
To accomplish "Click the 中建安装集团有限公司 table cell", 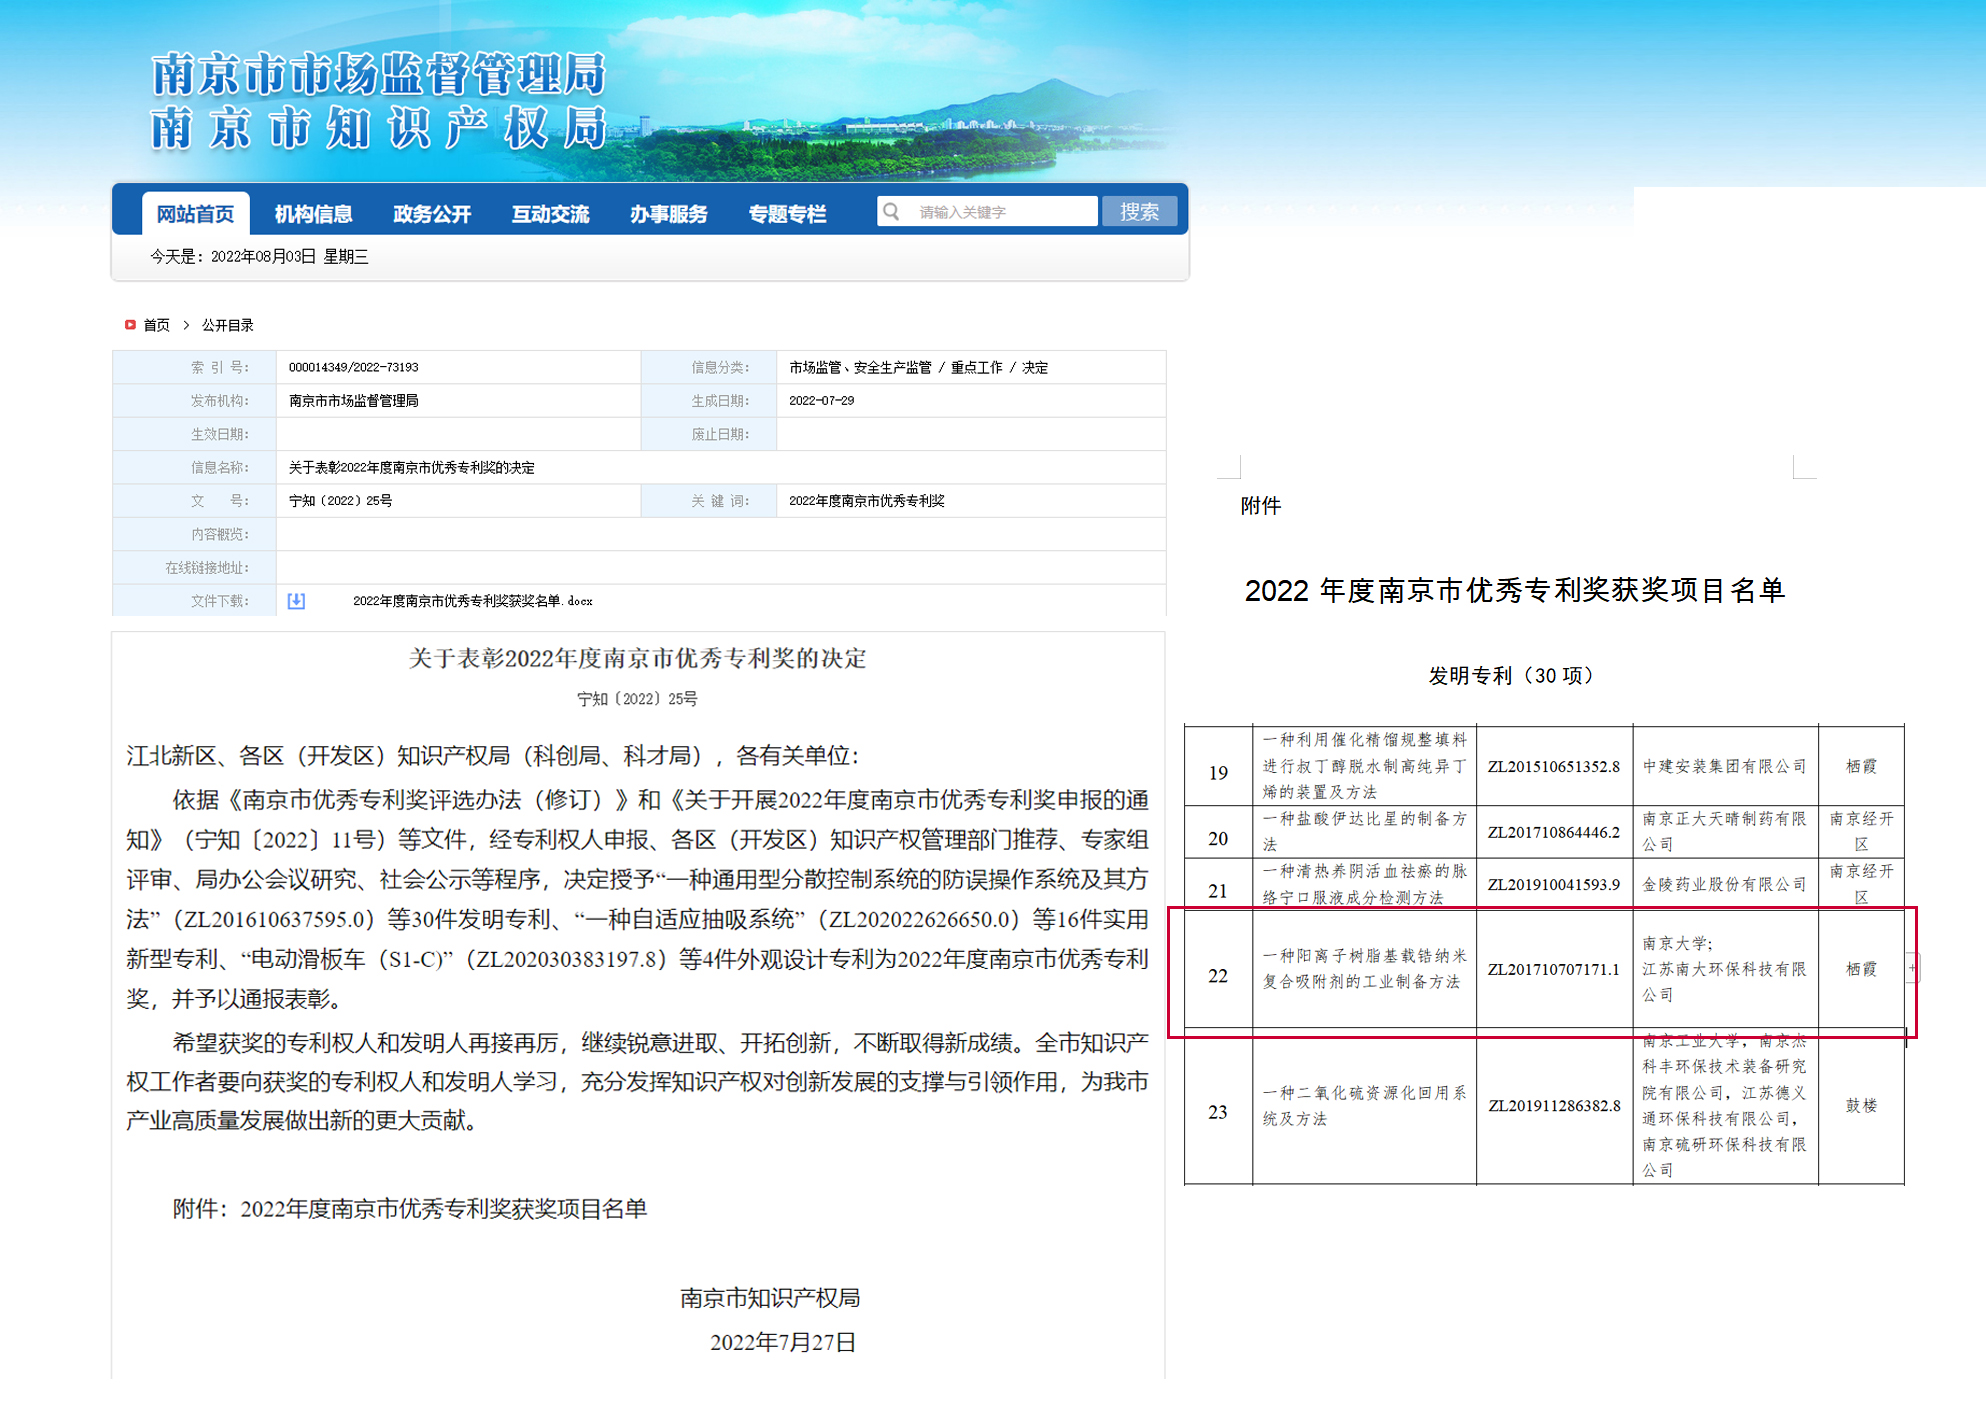I will pyautogui.click(x=1724, y=766).
